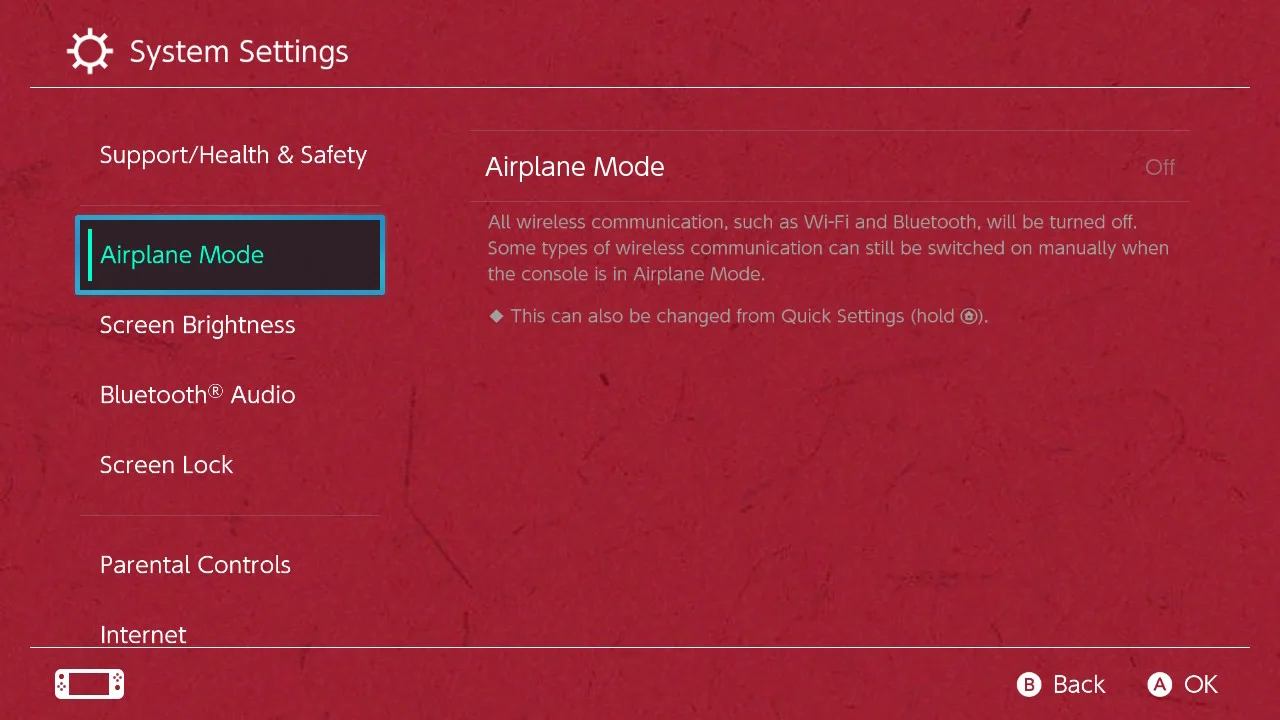Click the Off status of Airplane Mode
The height and width of the screenshot is (720, 1280).
click(x=1160, y=167)
